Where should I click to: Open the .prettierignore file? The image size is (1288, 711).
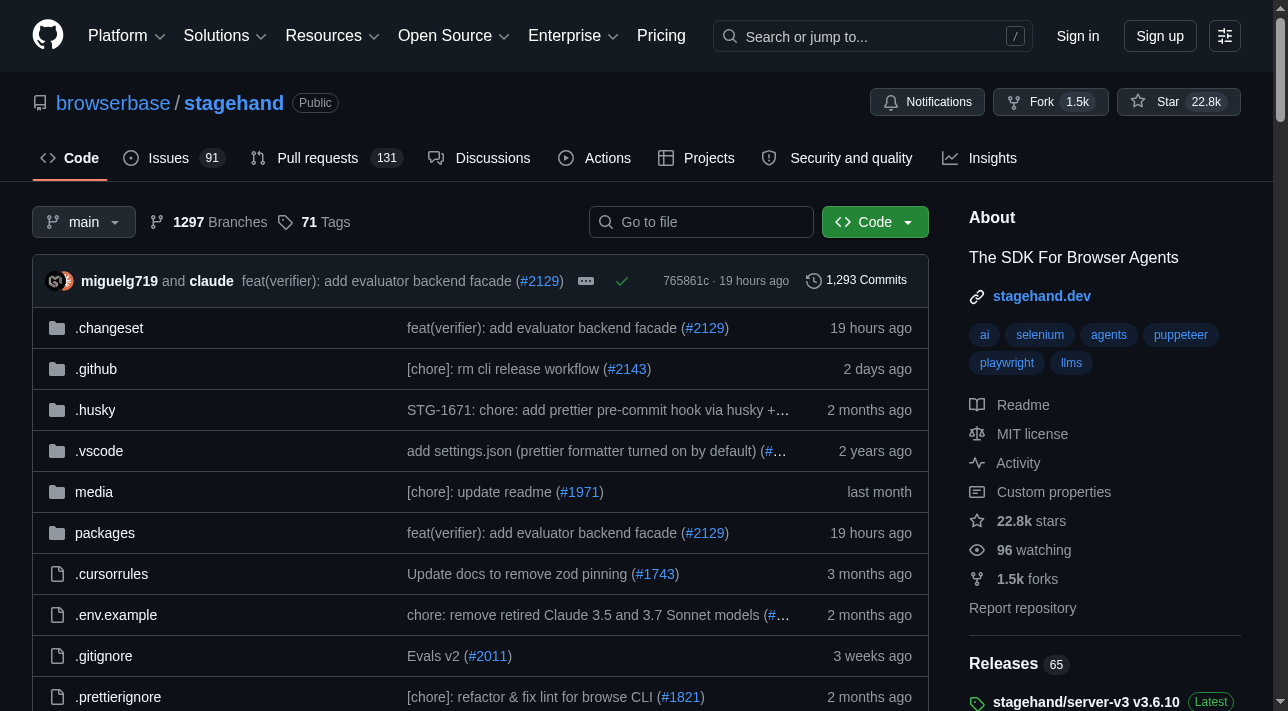coord(118,697)
